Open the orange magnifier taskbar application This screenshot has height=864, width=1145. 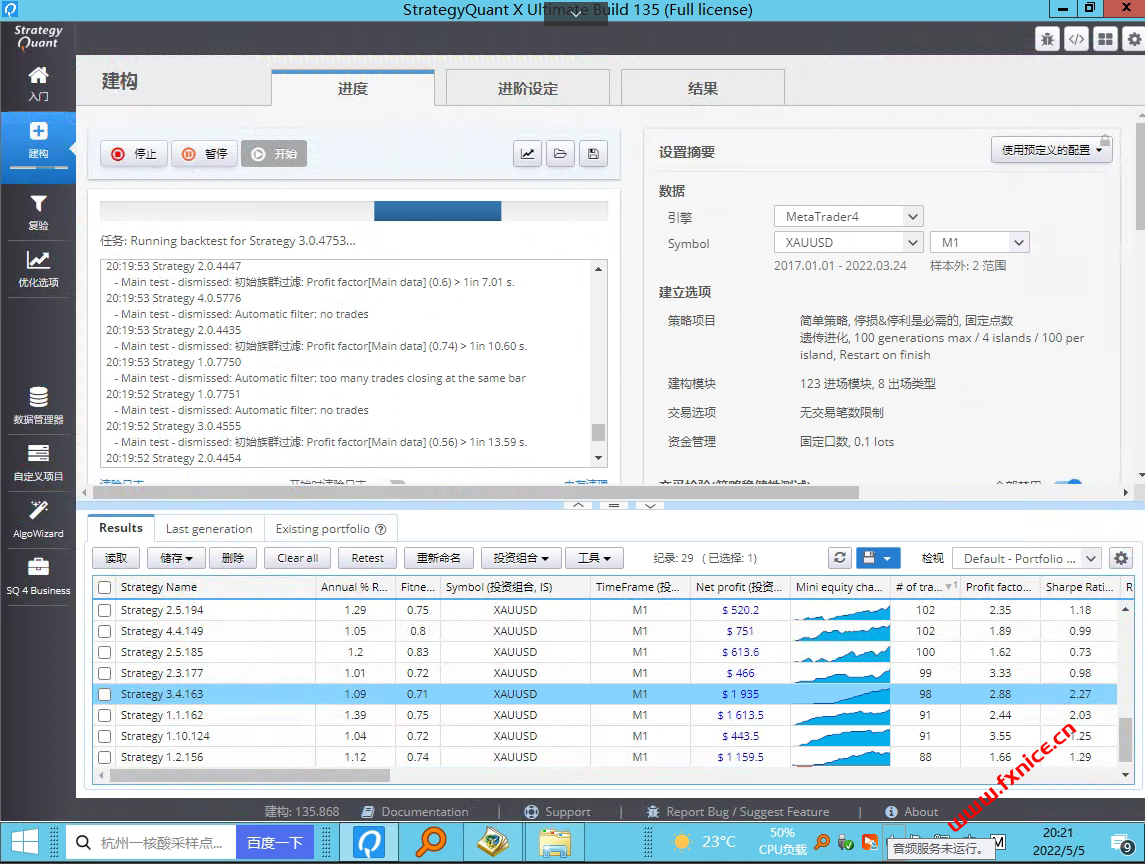pos(431,843)
